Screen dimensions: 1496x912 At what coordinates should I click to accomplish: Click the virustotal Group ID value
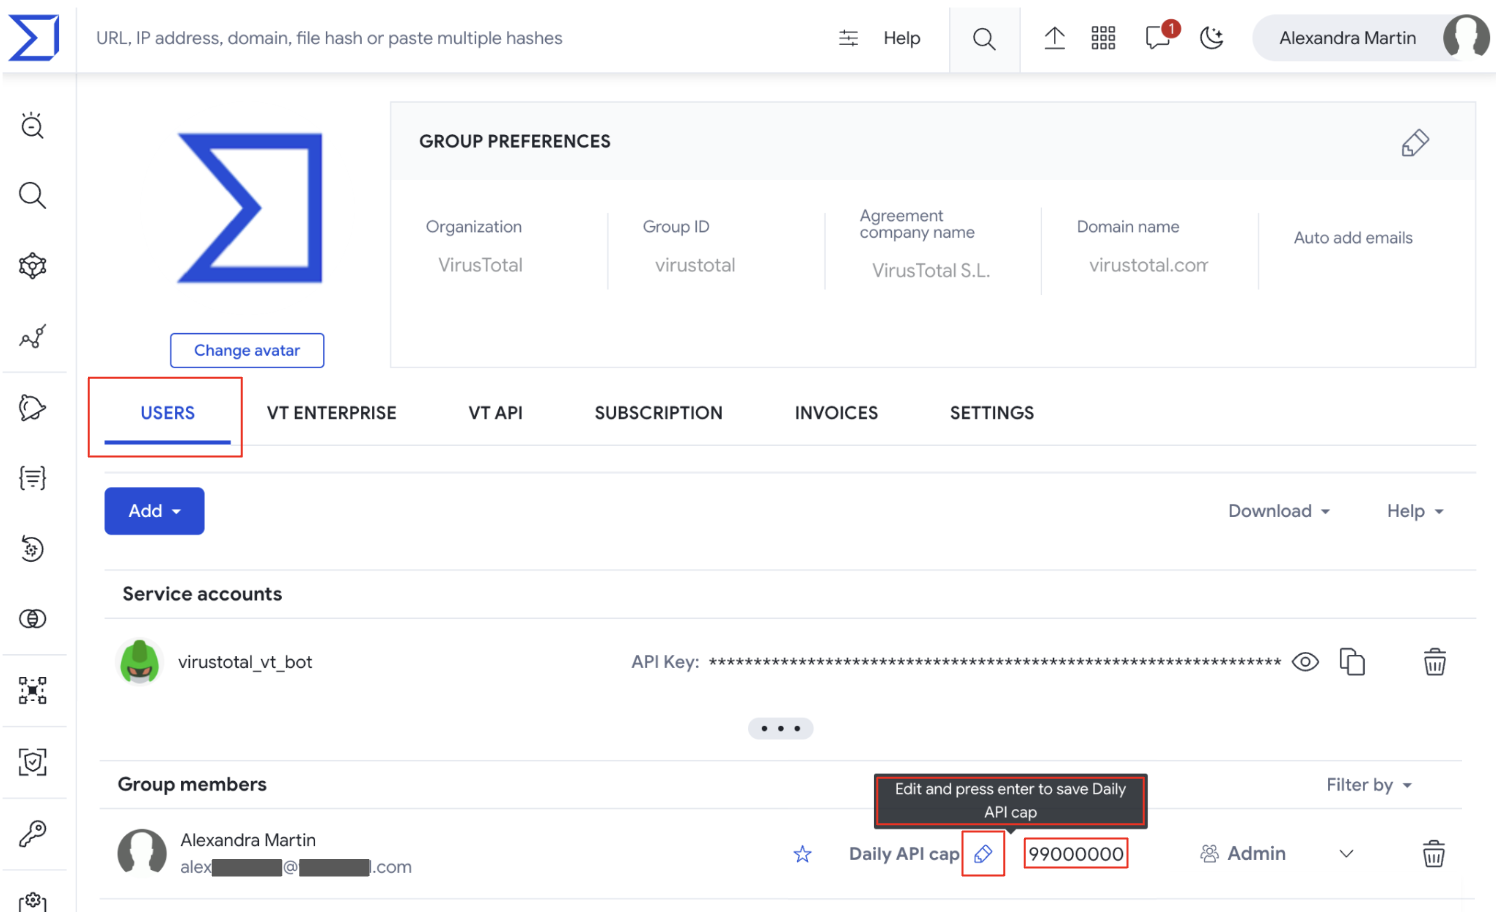tap(695, 265)
